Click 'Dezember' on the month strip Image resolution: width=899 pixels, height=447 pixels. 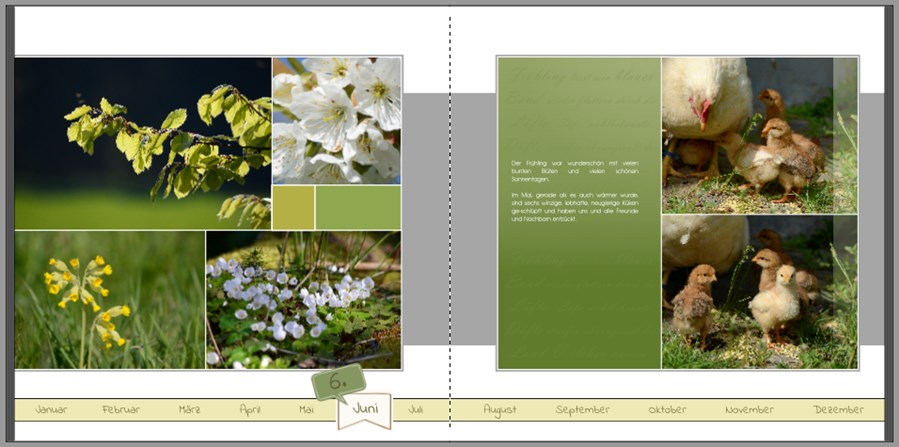click(x=838, y=410)
